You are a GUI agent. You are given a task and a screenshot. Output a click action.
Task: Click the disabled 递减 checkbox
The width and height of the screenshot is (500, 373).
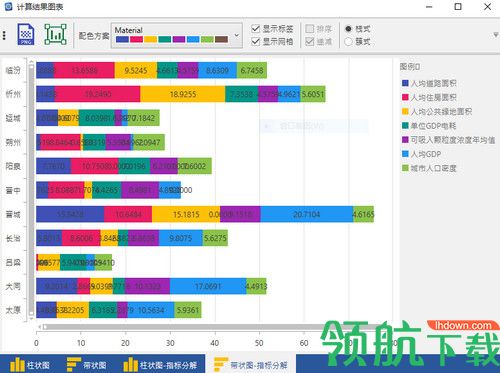tap(310, 41)
